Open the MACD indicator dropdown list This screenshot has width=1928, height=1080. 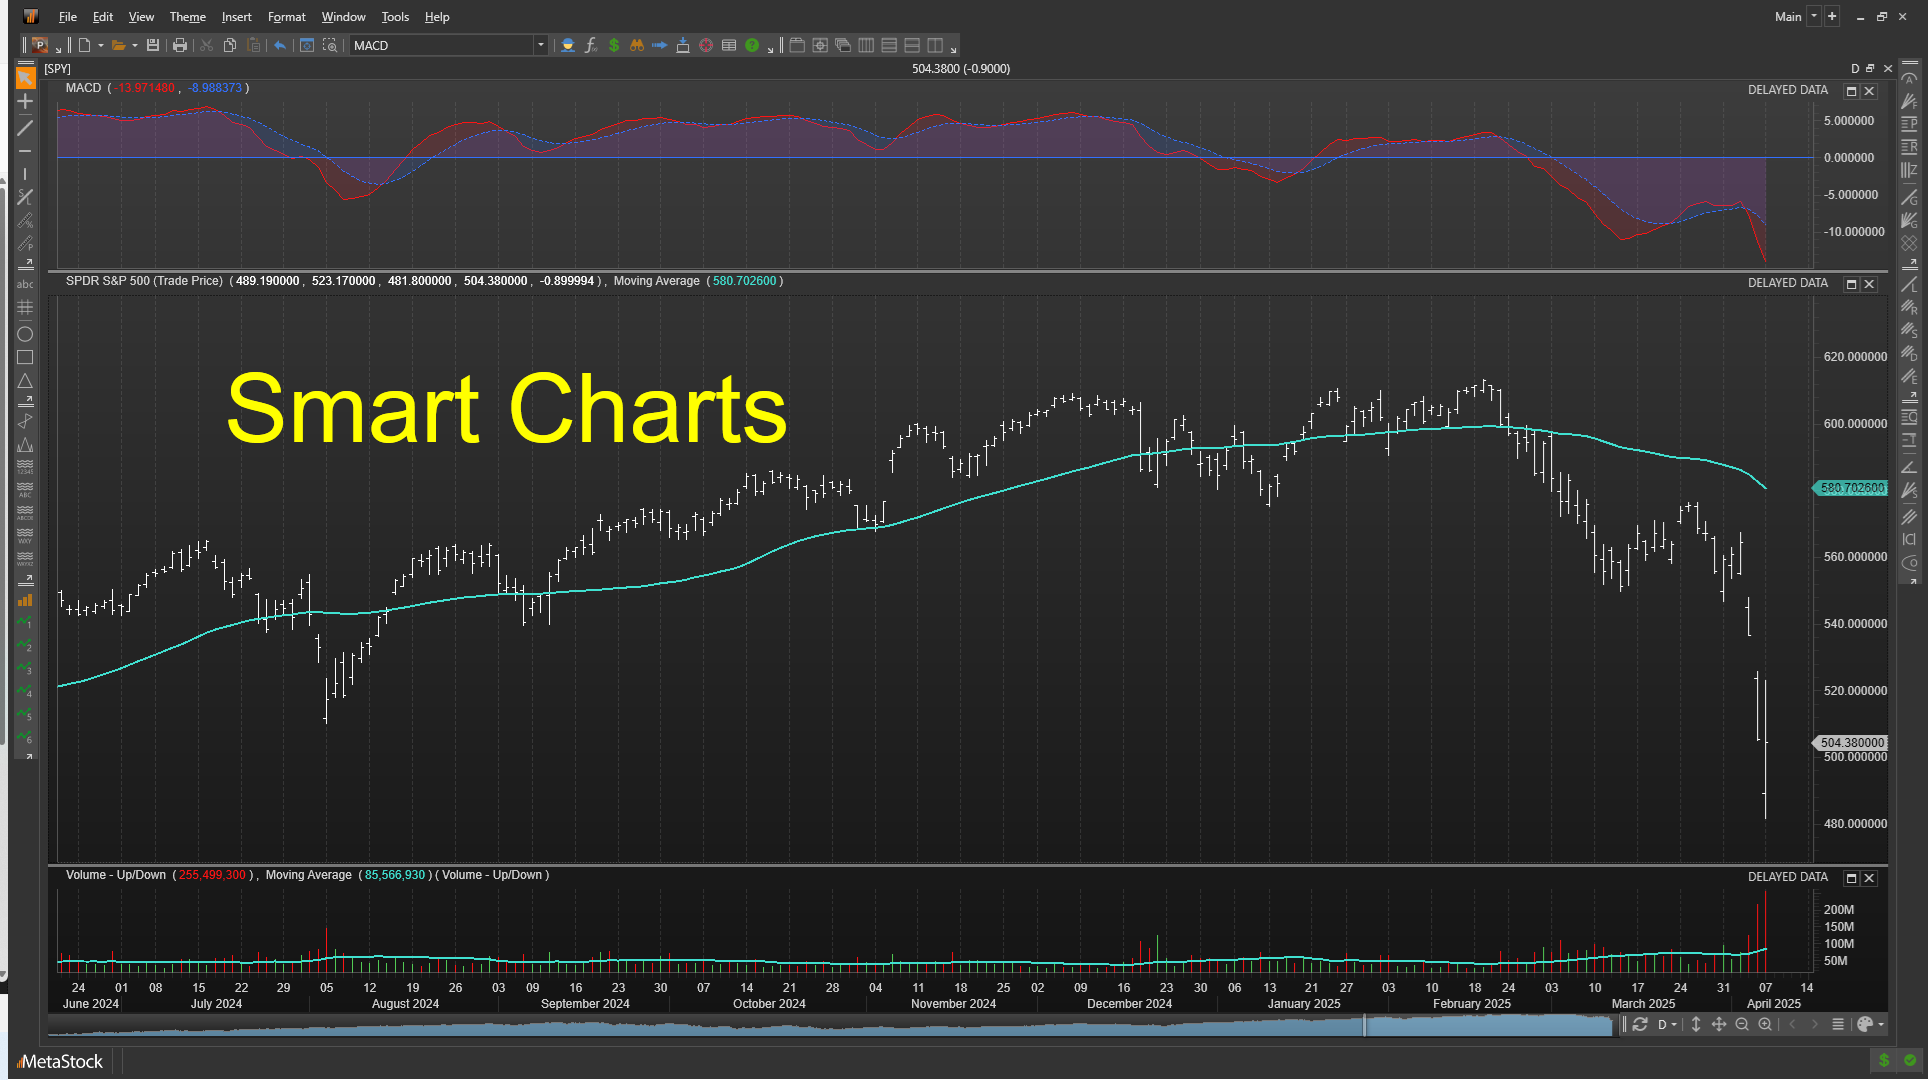point(540,45)
